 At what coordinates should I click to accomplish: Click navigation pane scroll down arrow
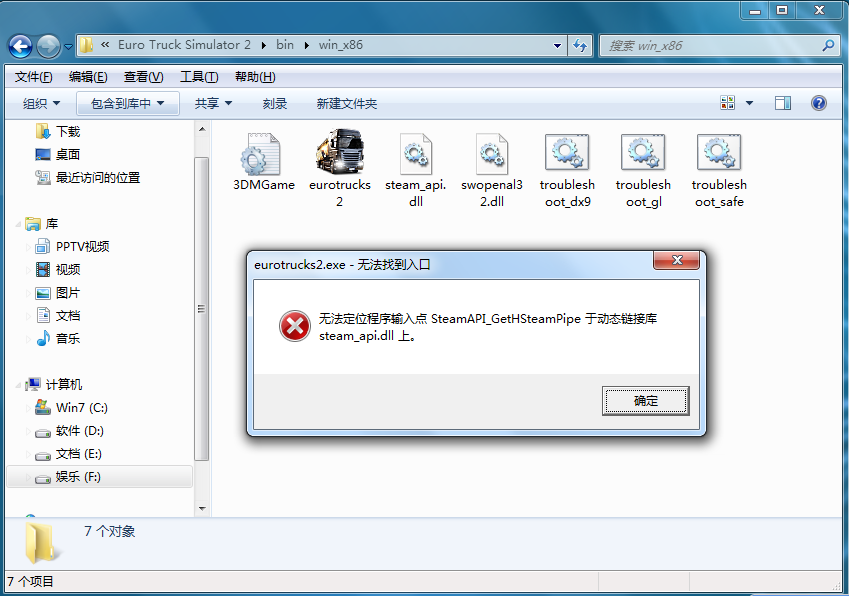click(202, 509)
